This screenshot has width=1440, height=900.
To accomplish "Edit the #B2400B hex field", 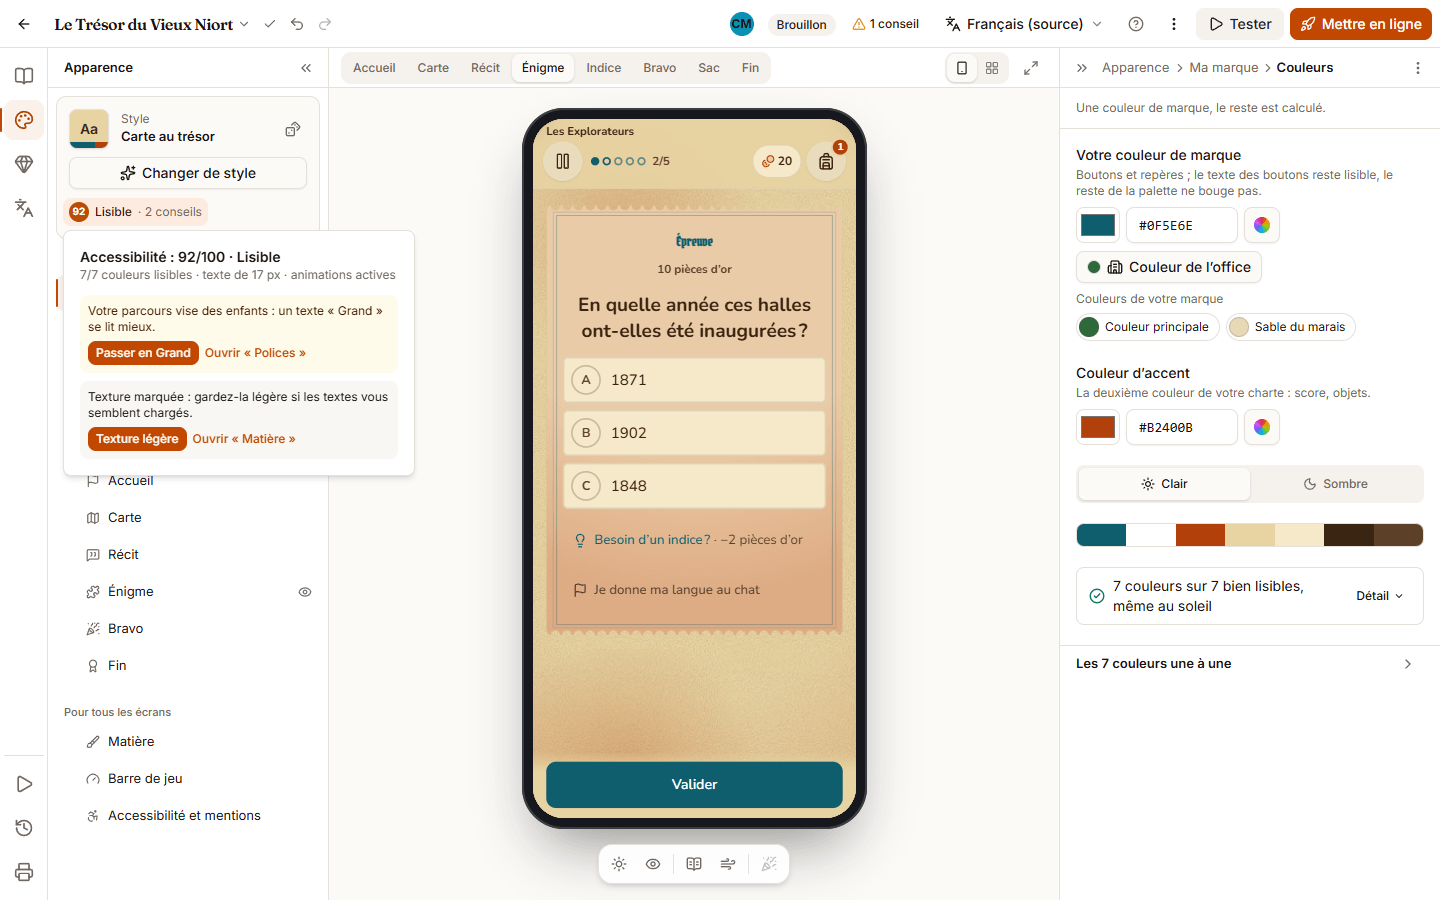I will (x=1182, y=427).
